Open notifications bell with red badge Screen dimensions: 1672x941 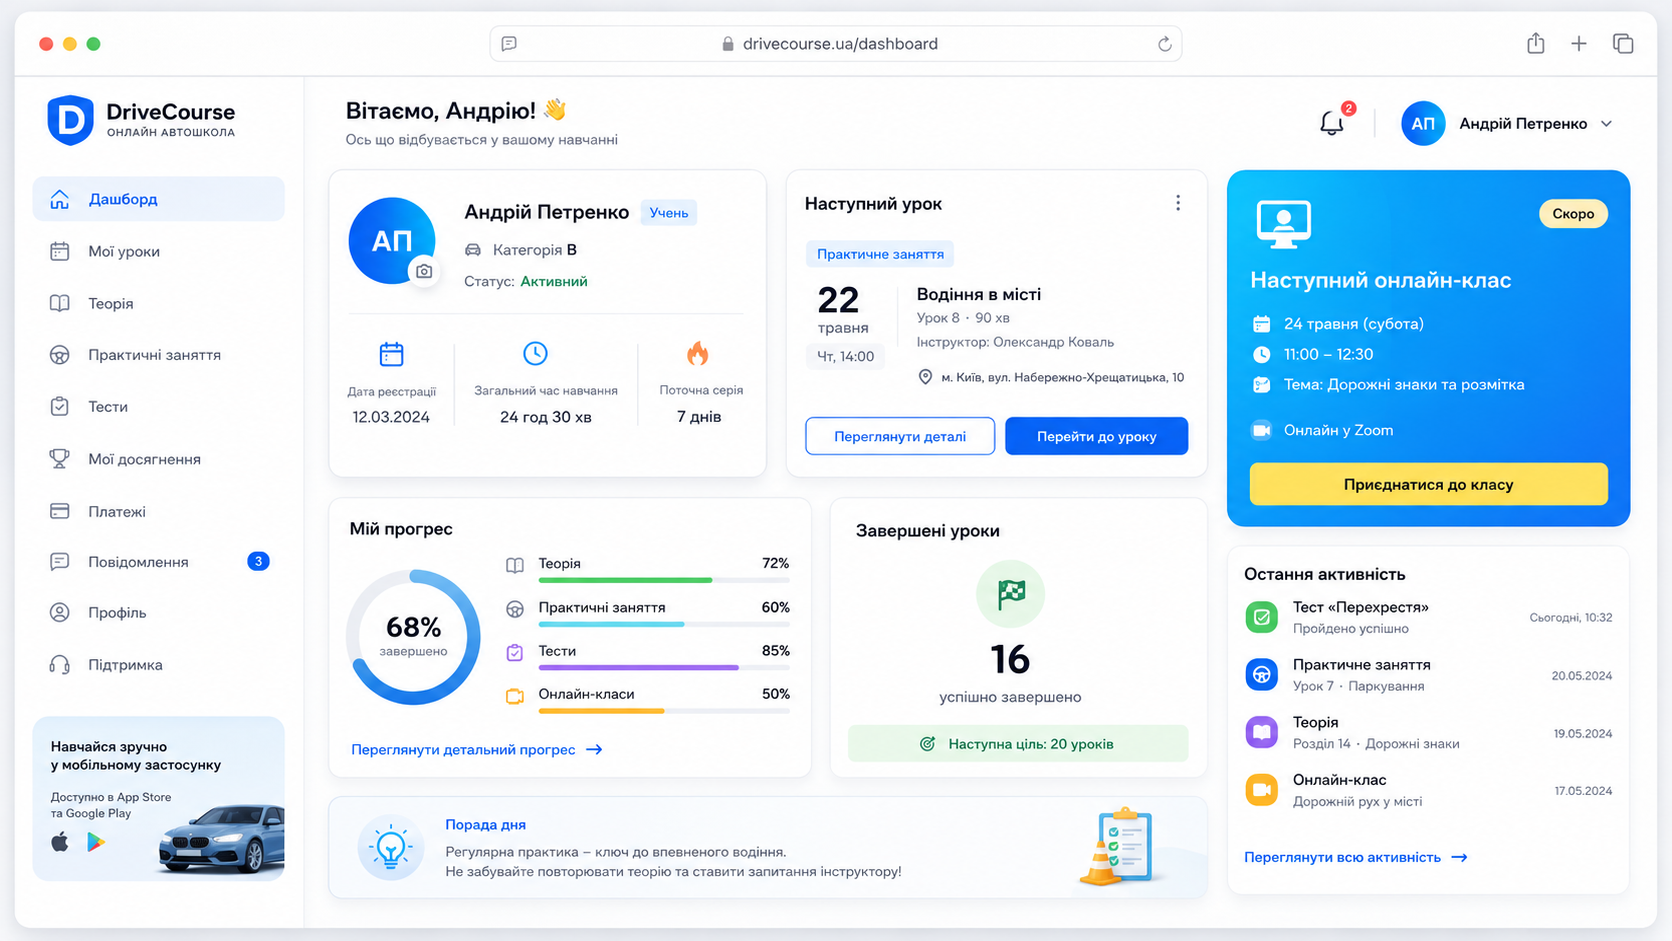(1332, 123)
